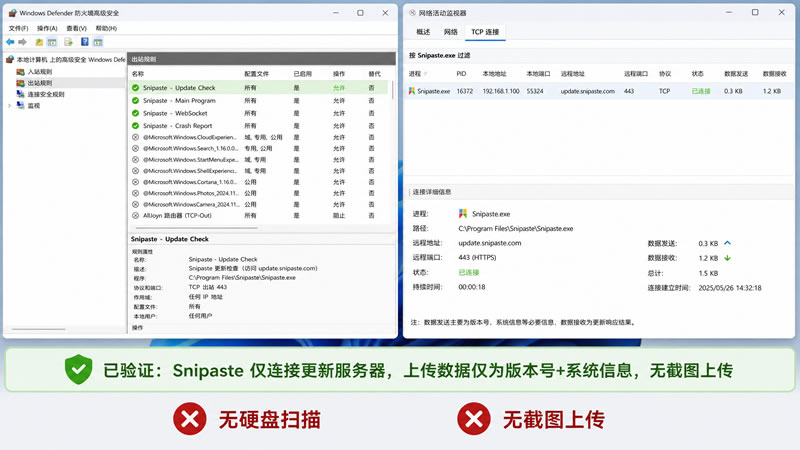Click green check icon of Snipaste - Update Check

point(135,88)
